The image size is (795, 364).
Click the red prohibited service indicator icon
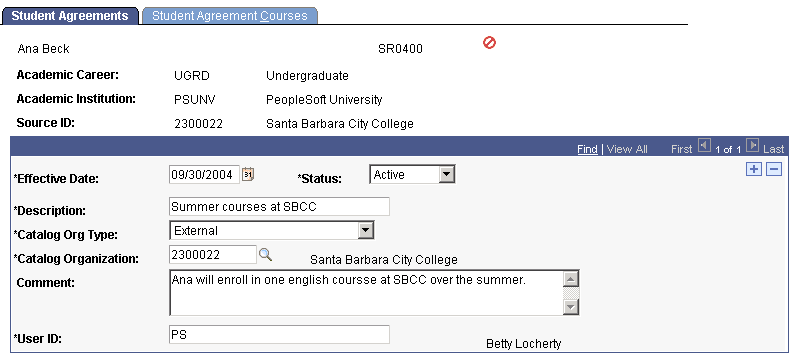(x=489, y=43)
